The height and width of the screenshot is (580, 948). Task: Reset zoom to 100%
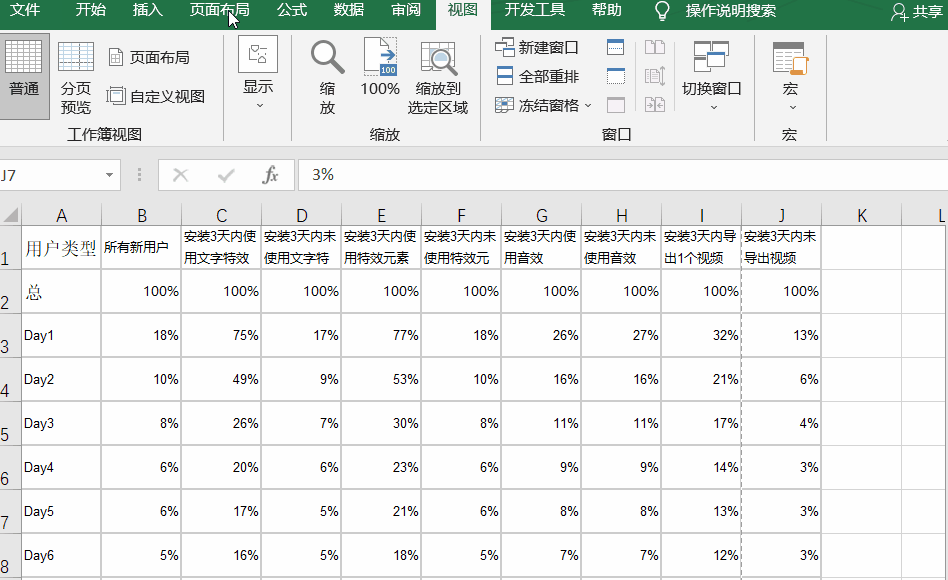pos(380,68)
